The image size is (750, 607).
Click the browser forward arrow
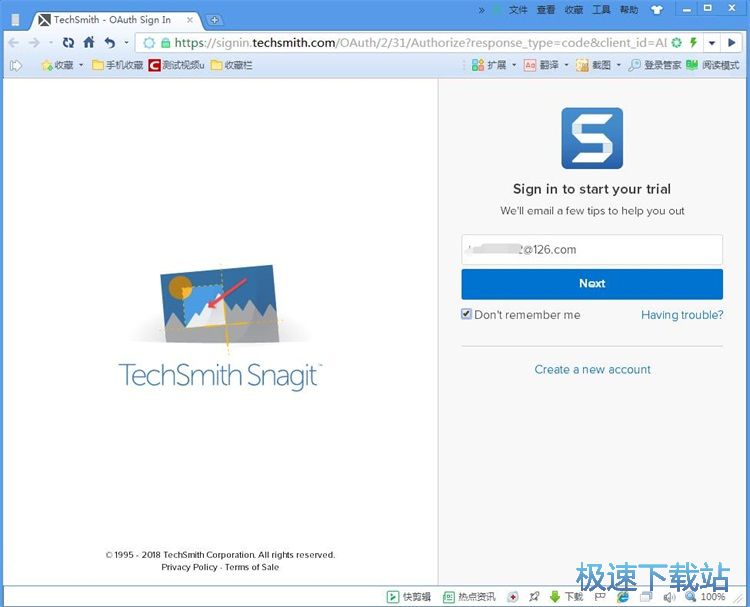pyautogui.click(x=34, y=43)
